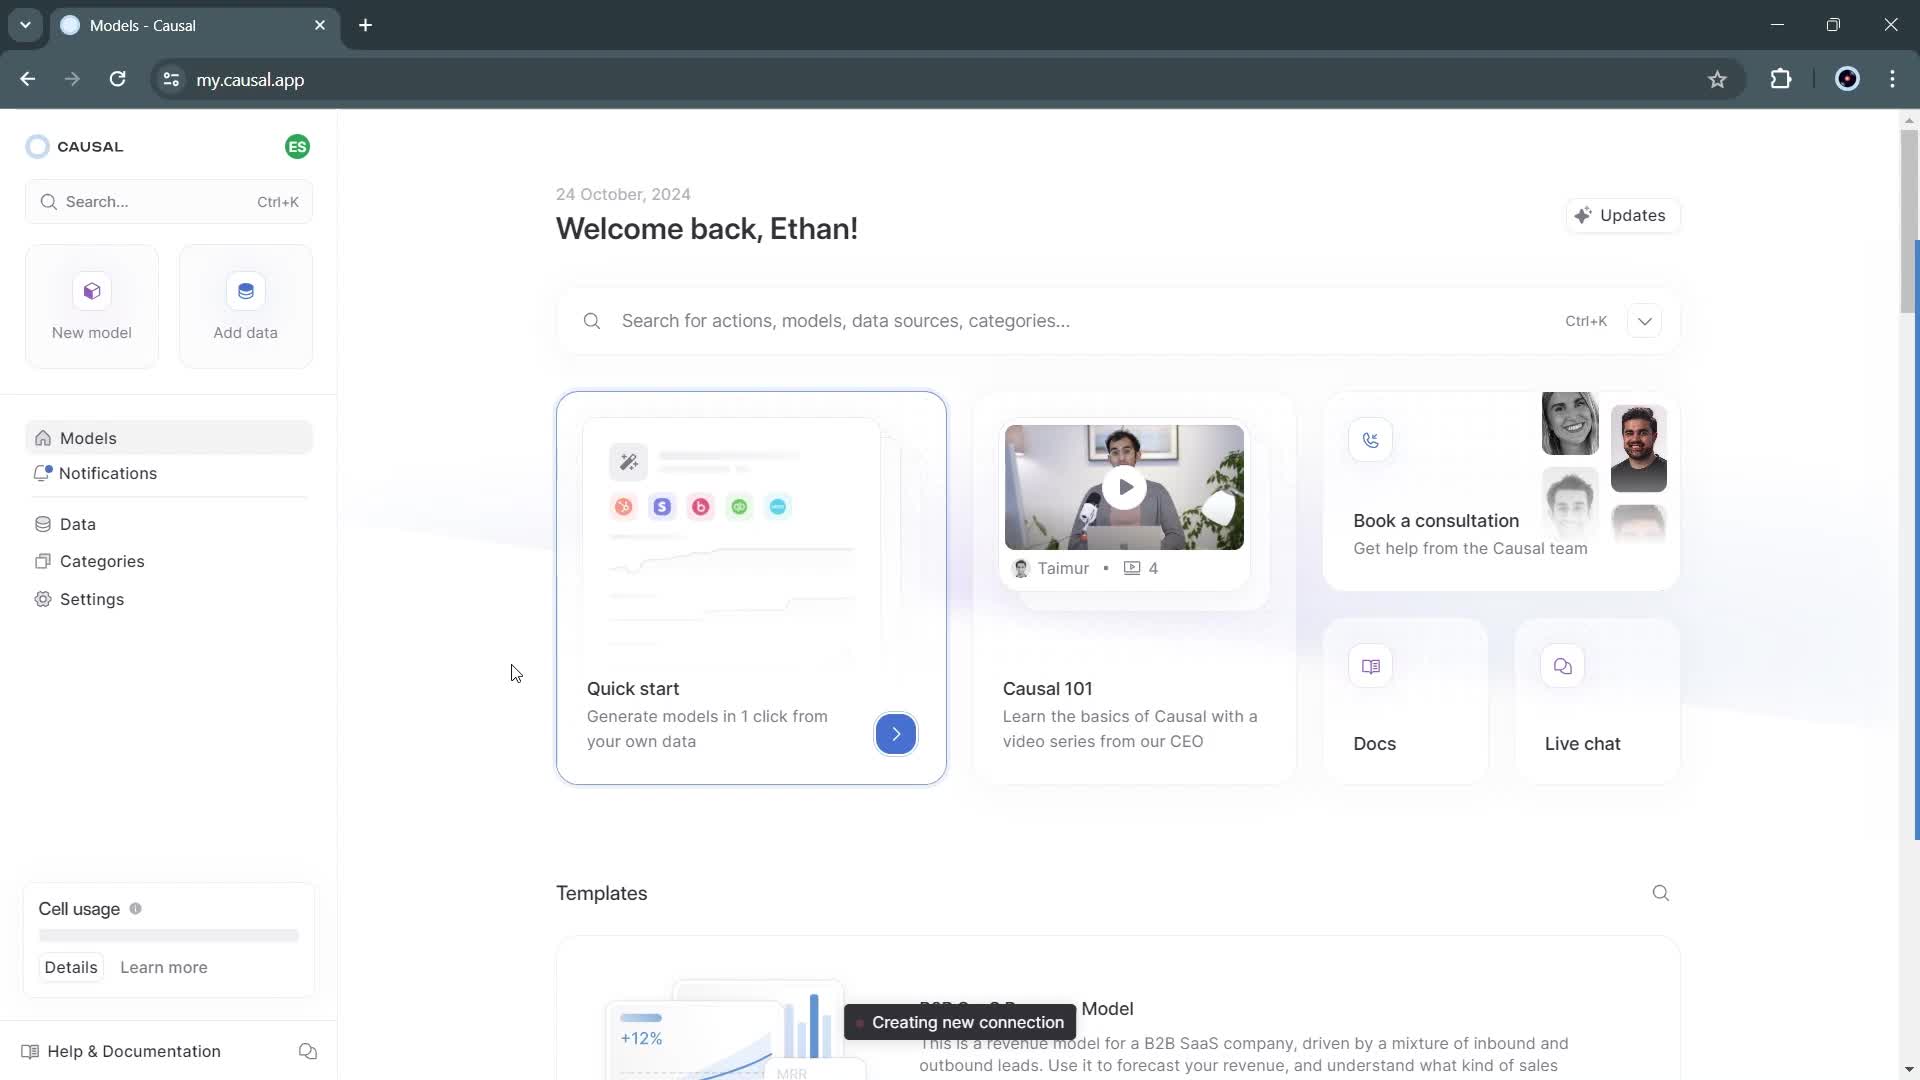The height and width of the screenshot is (1080, 1920).
Task: Open the Docs card
Action: pyautogui.click(x=1404, y=700)
